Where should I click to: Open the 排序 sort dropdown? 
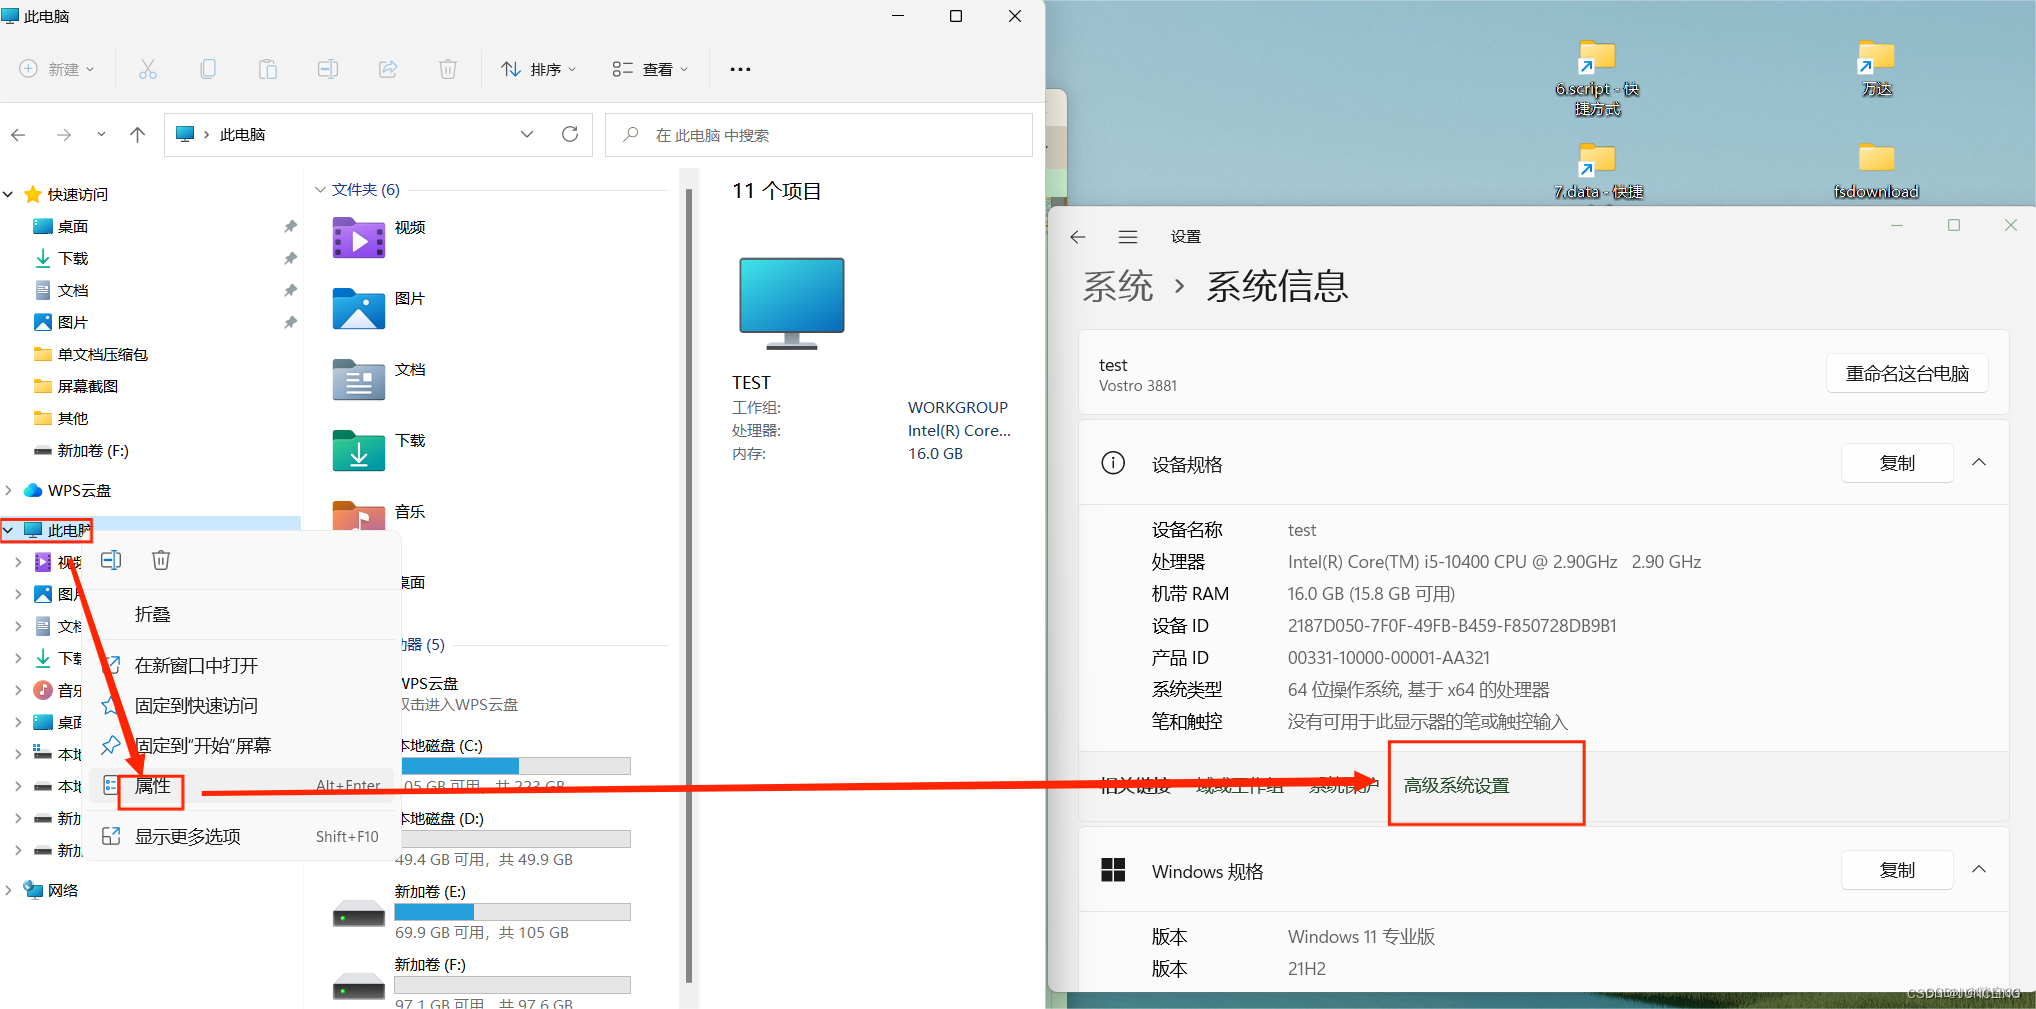tap(539, 69)
